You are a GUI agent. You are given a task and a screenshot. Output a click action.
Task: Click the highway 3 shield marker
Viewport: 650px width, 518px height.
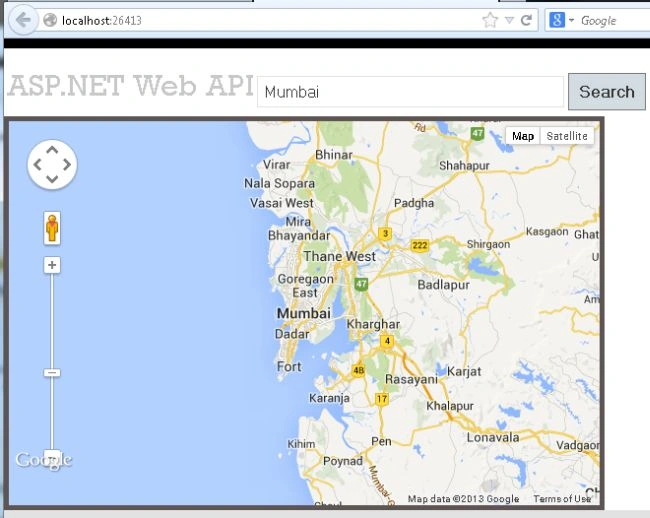[385, 234]
